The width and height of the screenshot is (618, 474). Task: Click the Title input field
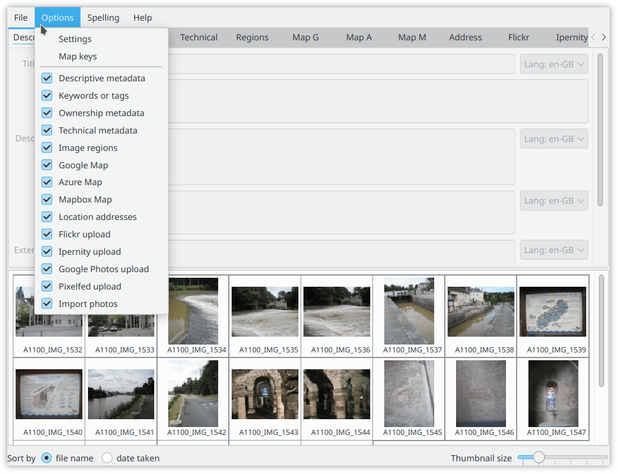click(341, 64)
